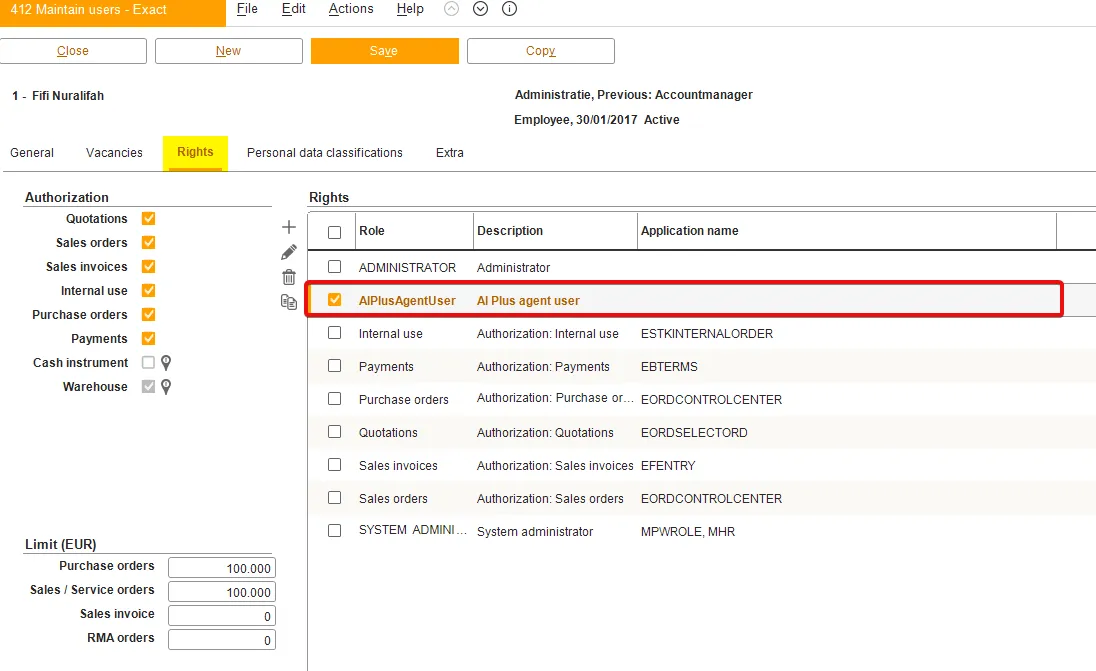
Task: Focus the Sales invoice limit field
Action: point(222,616)
